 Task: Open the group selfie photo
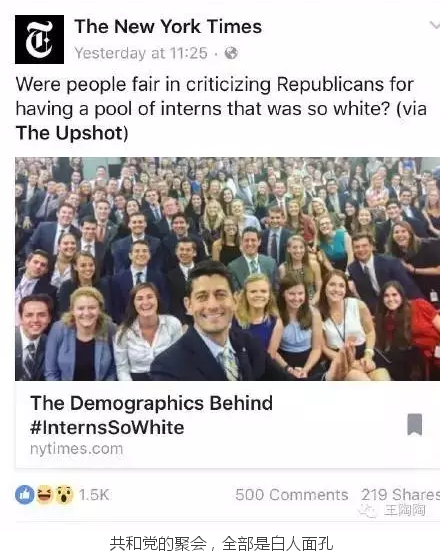(x=227, y=269)
